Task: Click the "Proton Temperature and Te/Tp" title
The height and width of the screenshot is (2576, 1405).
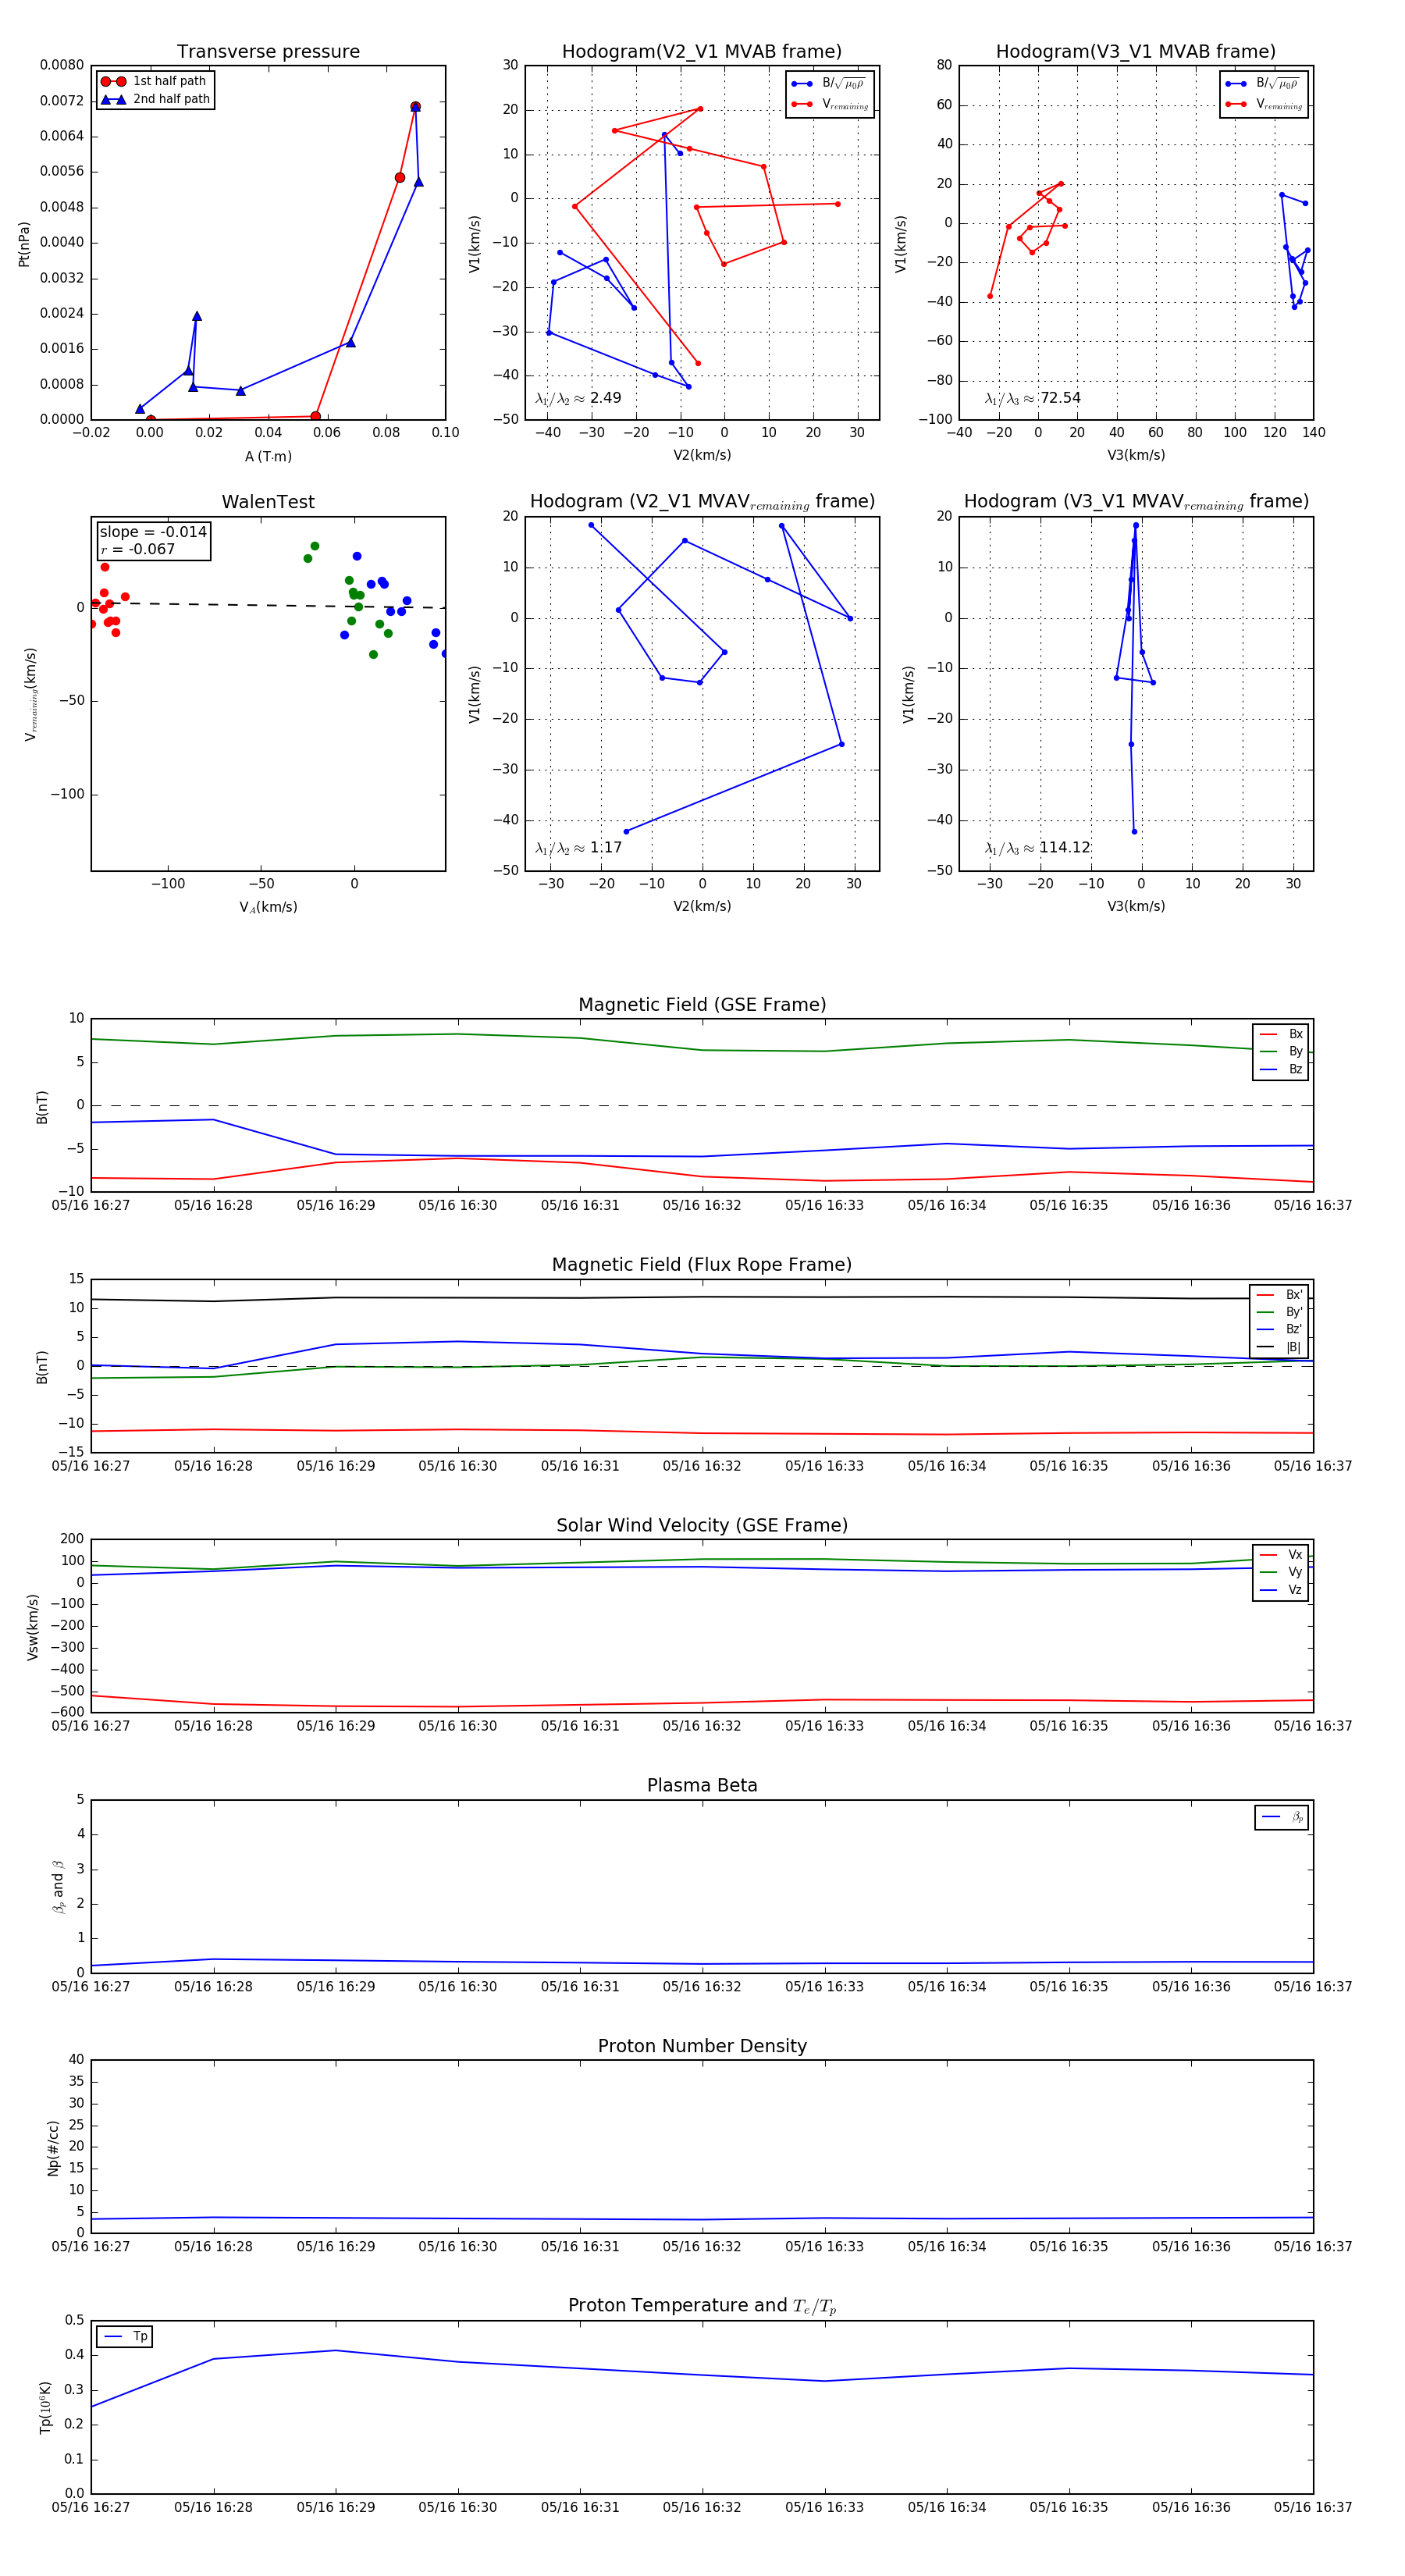Action: click(702, 2306)
